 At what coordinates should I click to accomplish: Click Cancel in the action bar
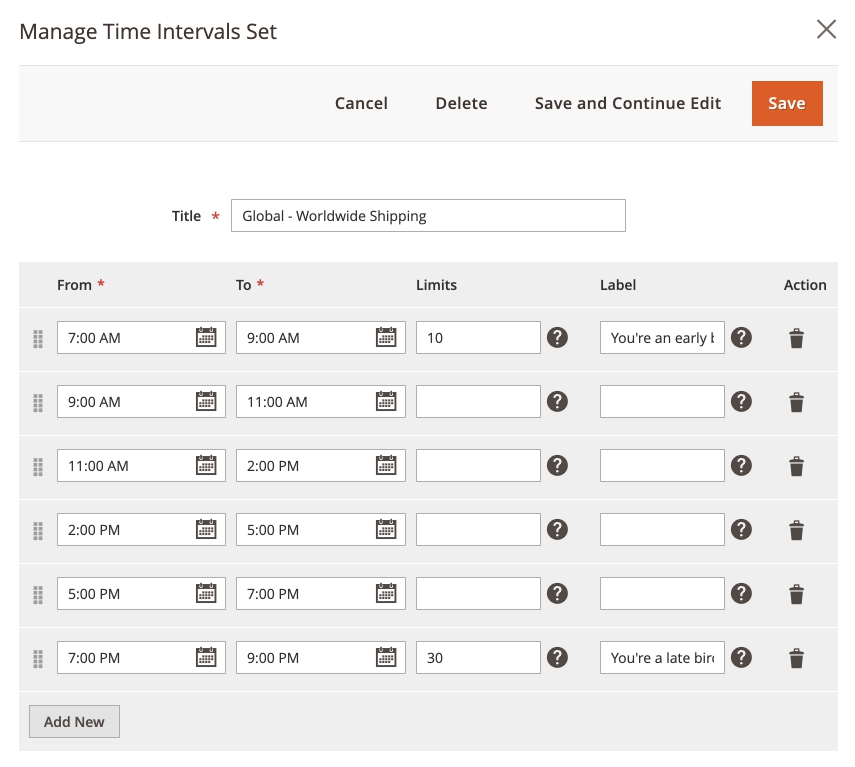coord(361,104)
